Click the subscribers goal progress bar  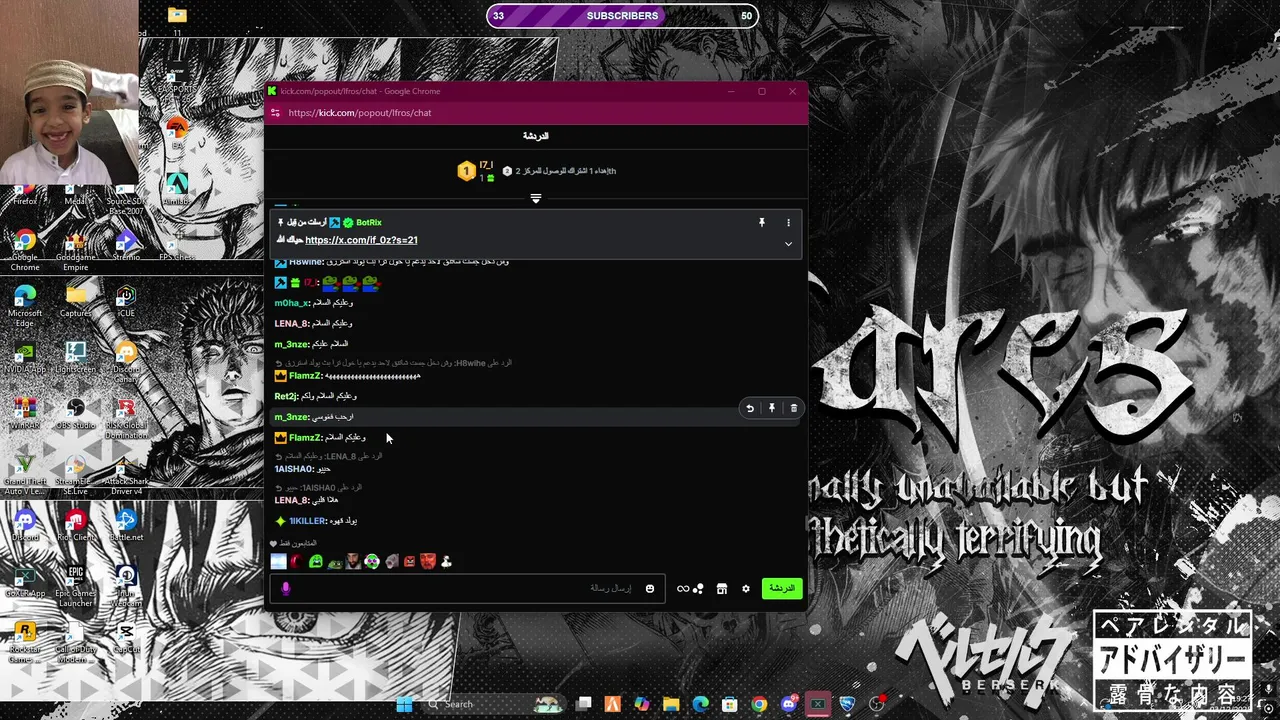point(622,16)
